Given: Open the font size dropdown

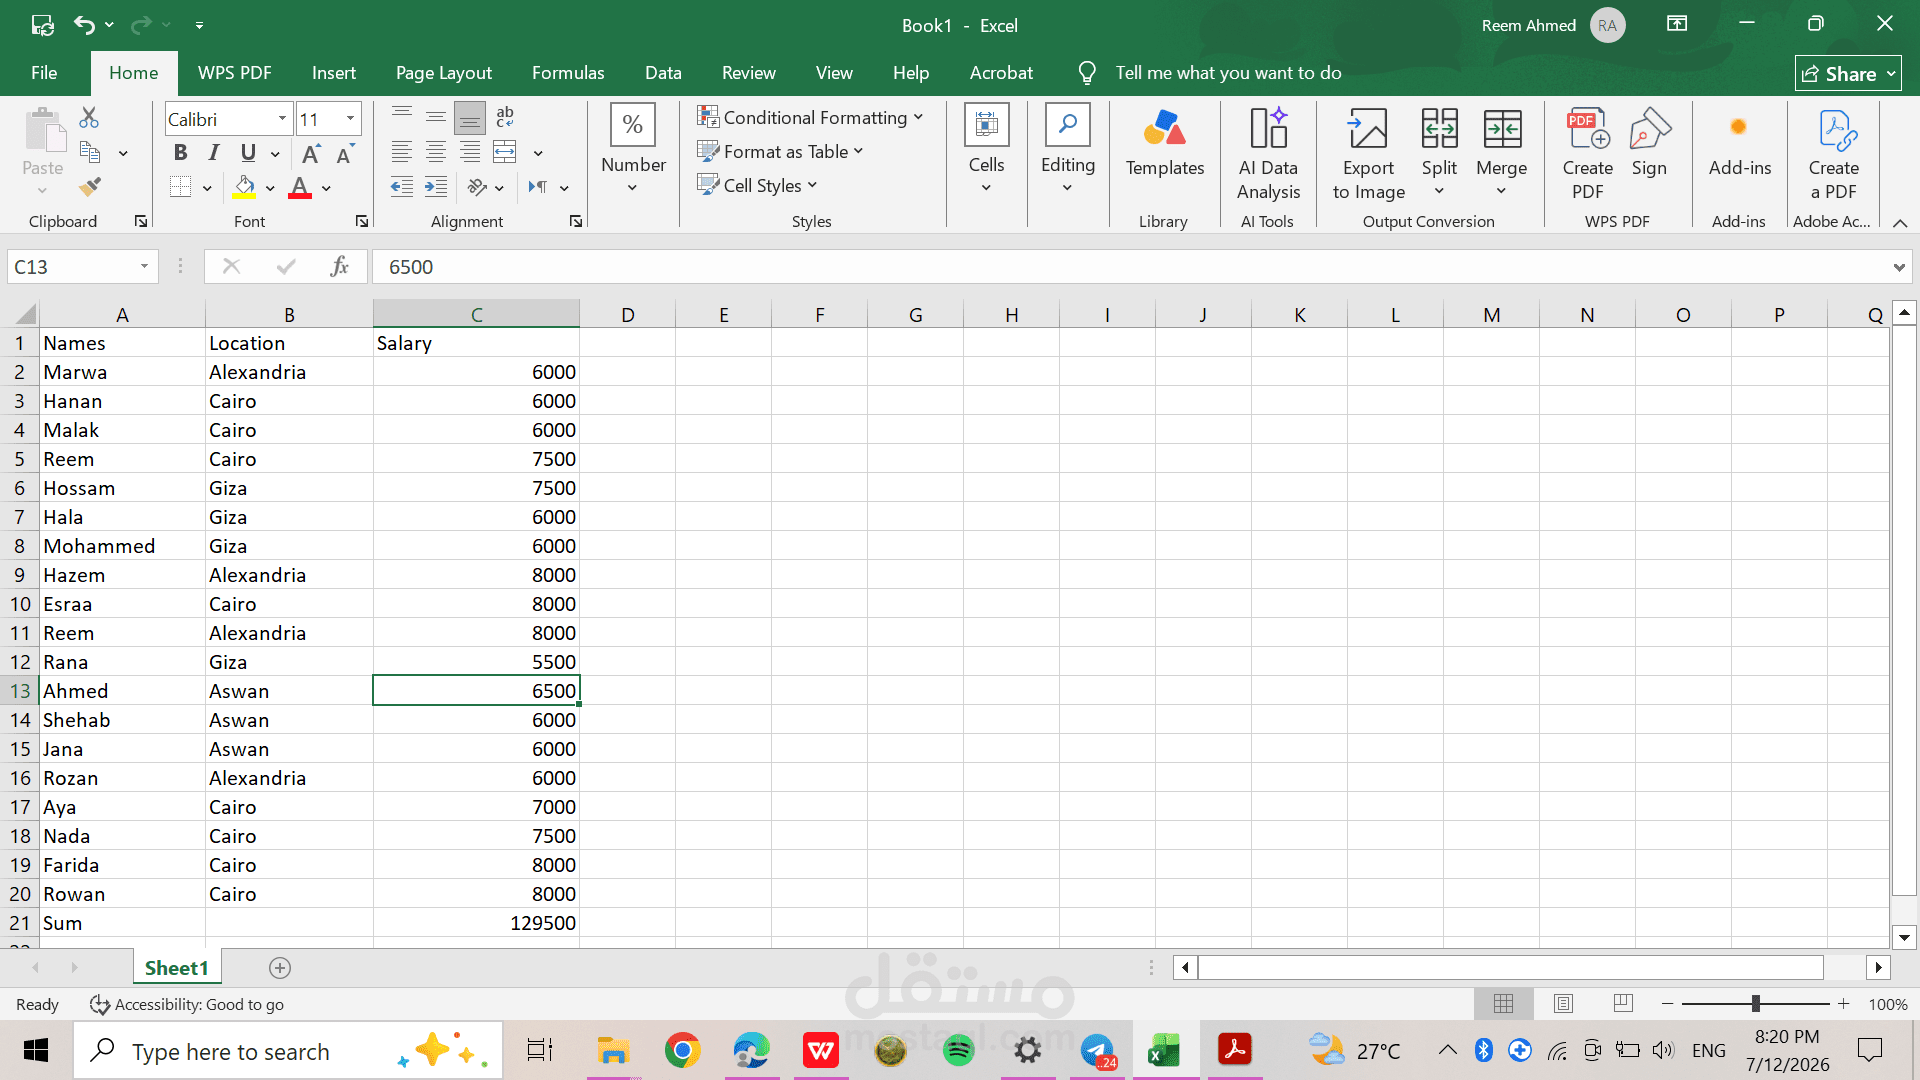Looking at the screenshot, I should (350, 119).
